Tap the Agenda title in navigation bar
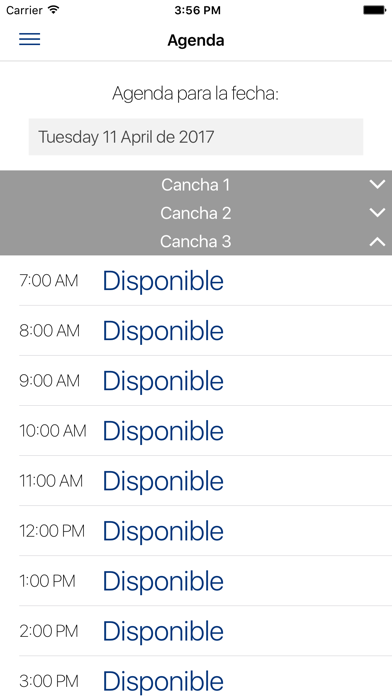Screen dimensions: 392x696 click(x=196, y=40)
